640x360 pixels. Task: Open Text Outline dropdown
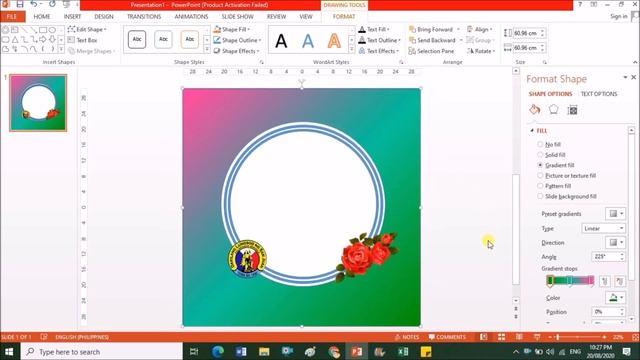(x=379, y=40)
